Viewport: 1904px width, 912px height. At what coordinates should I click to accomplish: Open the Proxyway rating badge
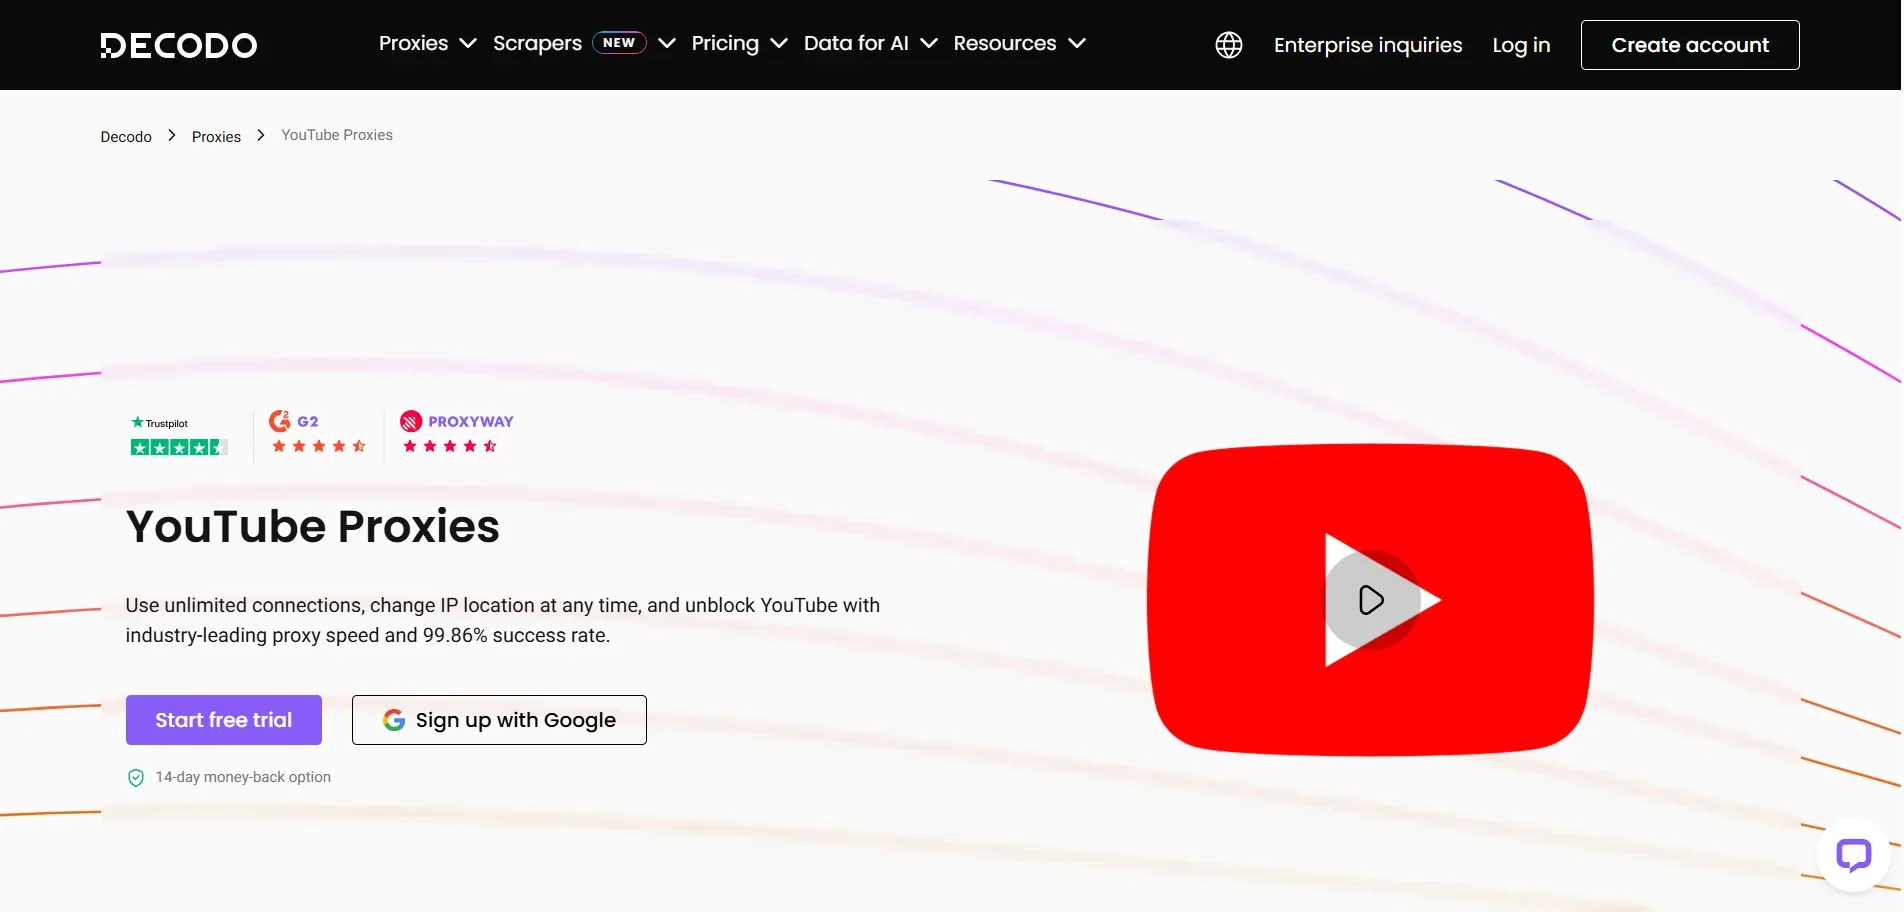456,432
